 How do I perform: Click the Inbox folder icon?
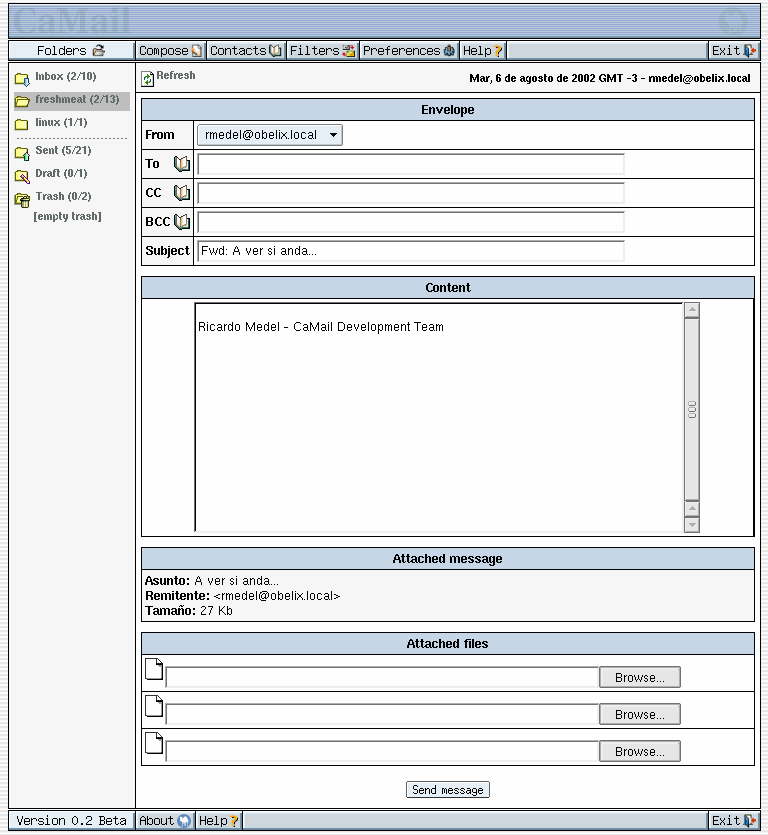click(x=22, y=78)
